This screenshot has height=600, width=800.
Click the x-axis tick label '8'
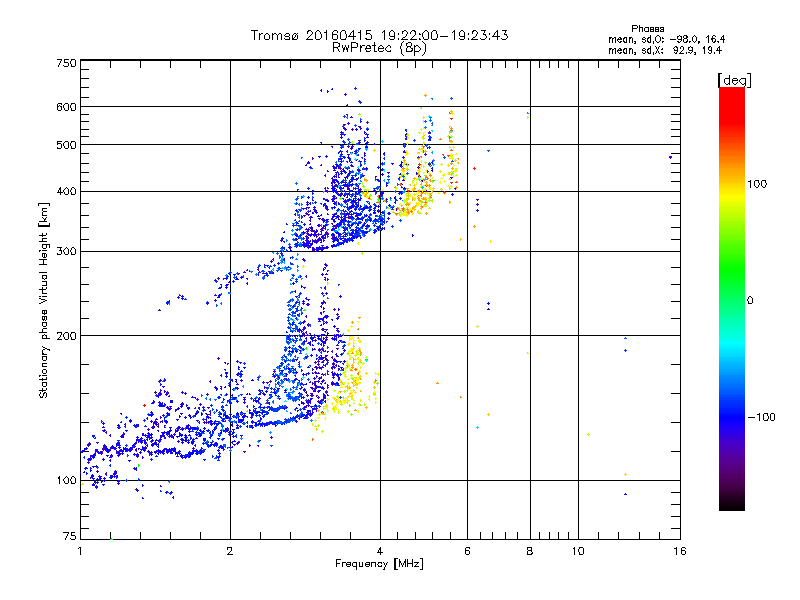pos(530,551)
